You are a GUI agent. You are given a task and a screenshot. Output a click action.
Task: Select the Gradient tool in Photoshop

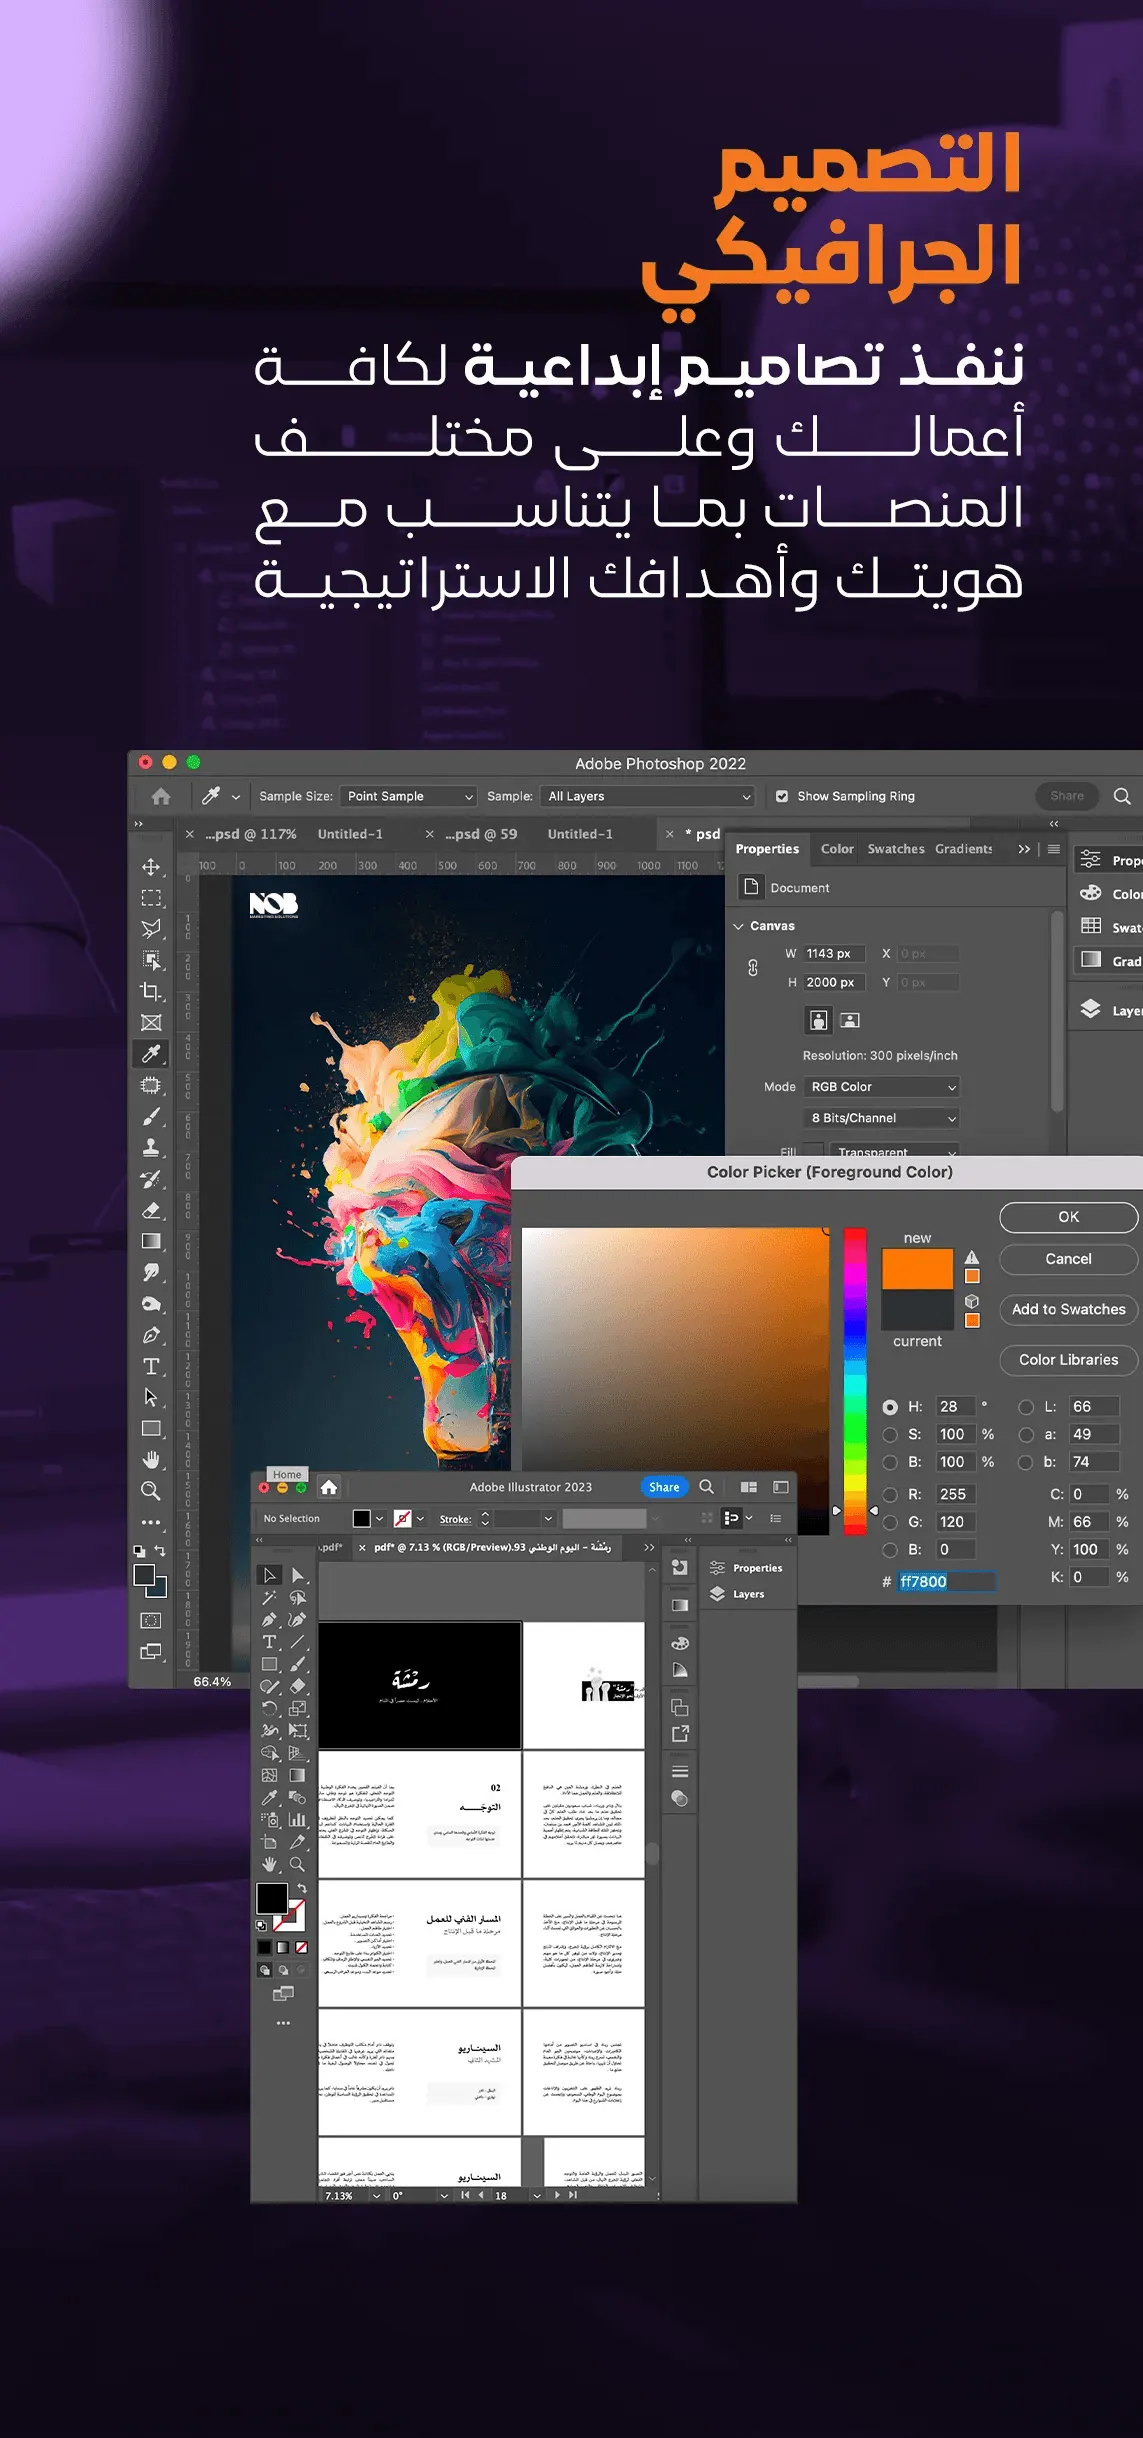[151, 1241]
